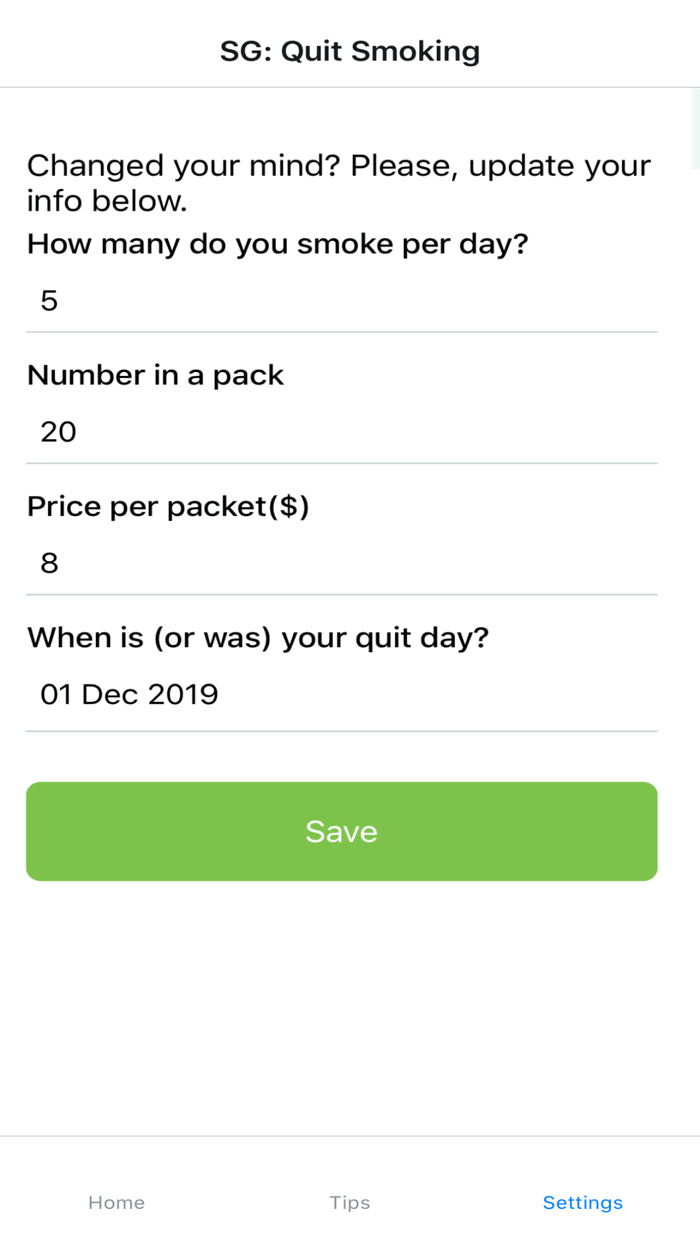This screenshot has width=700, height=1244.
Task: Select the Settings tab
Action: [x=583, y=1203]
